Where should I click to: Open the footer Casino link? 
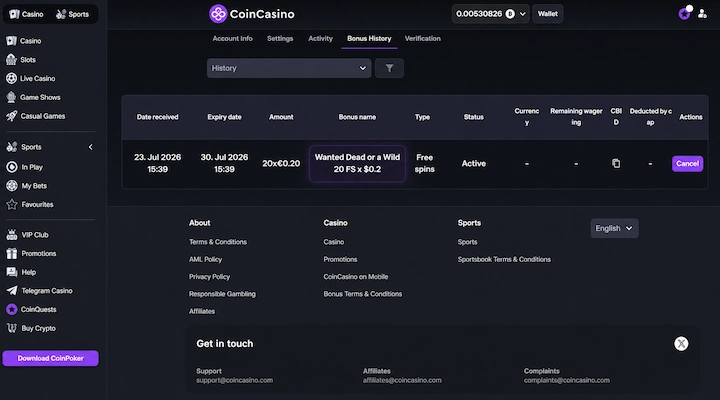tap(333, 242)
